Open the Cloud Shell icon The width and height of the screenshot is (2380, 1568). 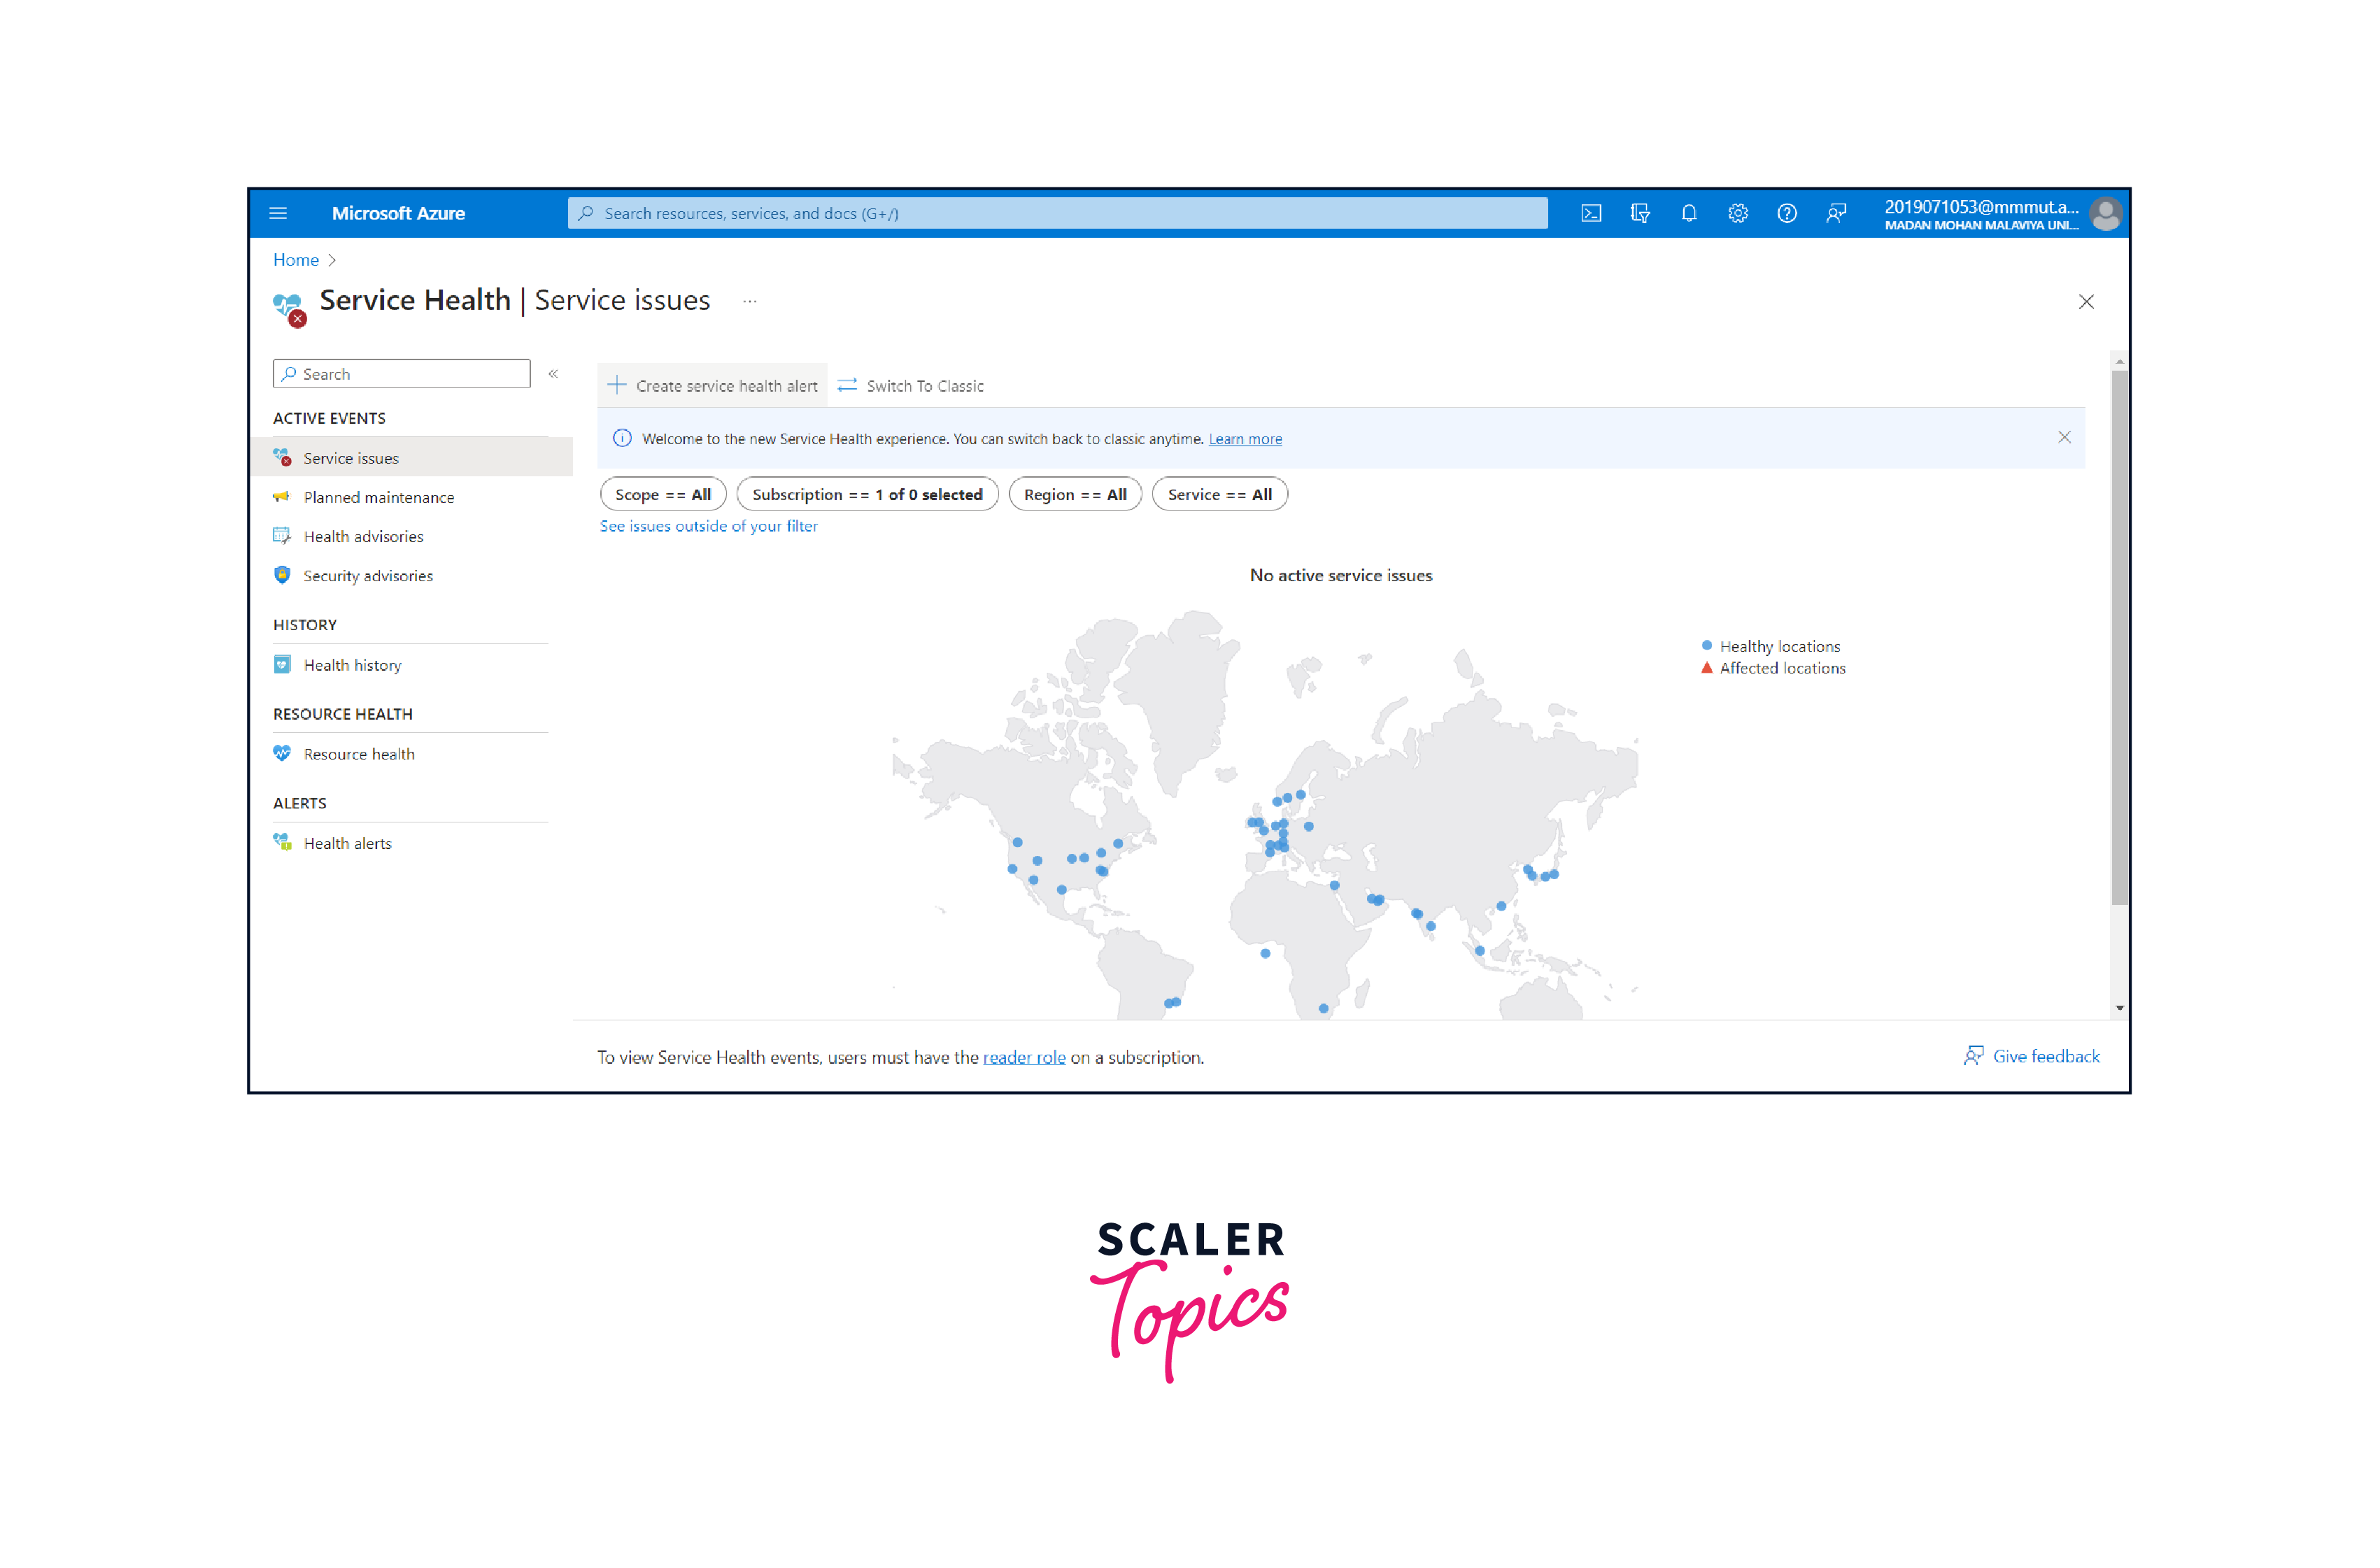point(1590,213)
